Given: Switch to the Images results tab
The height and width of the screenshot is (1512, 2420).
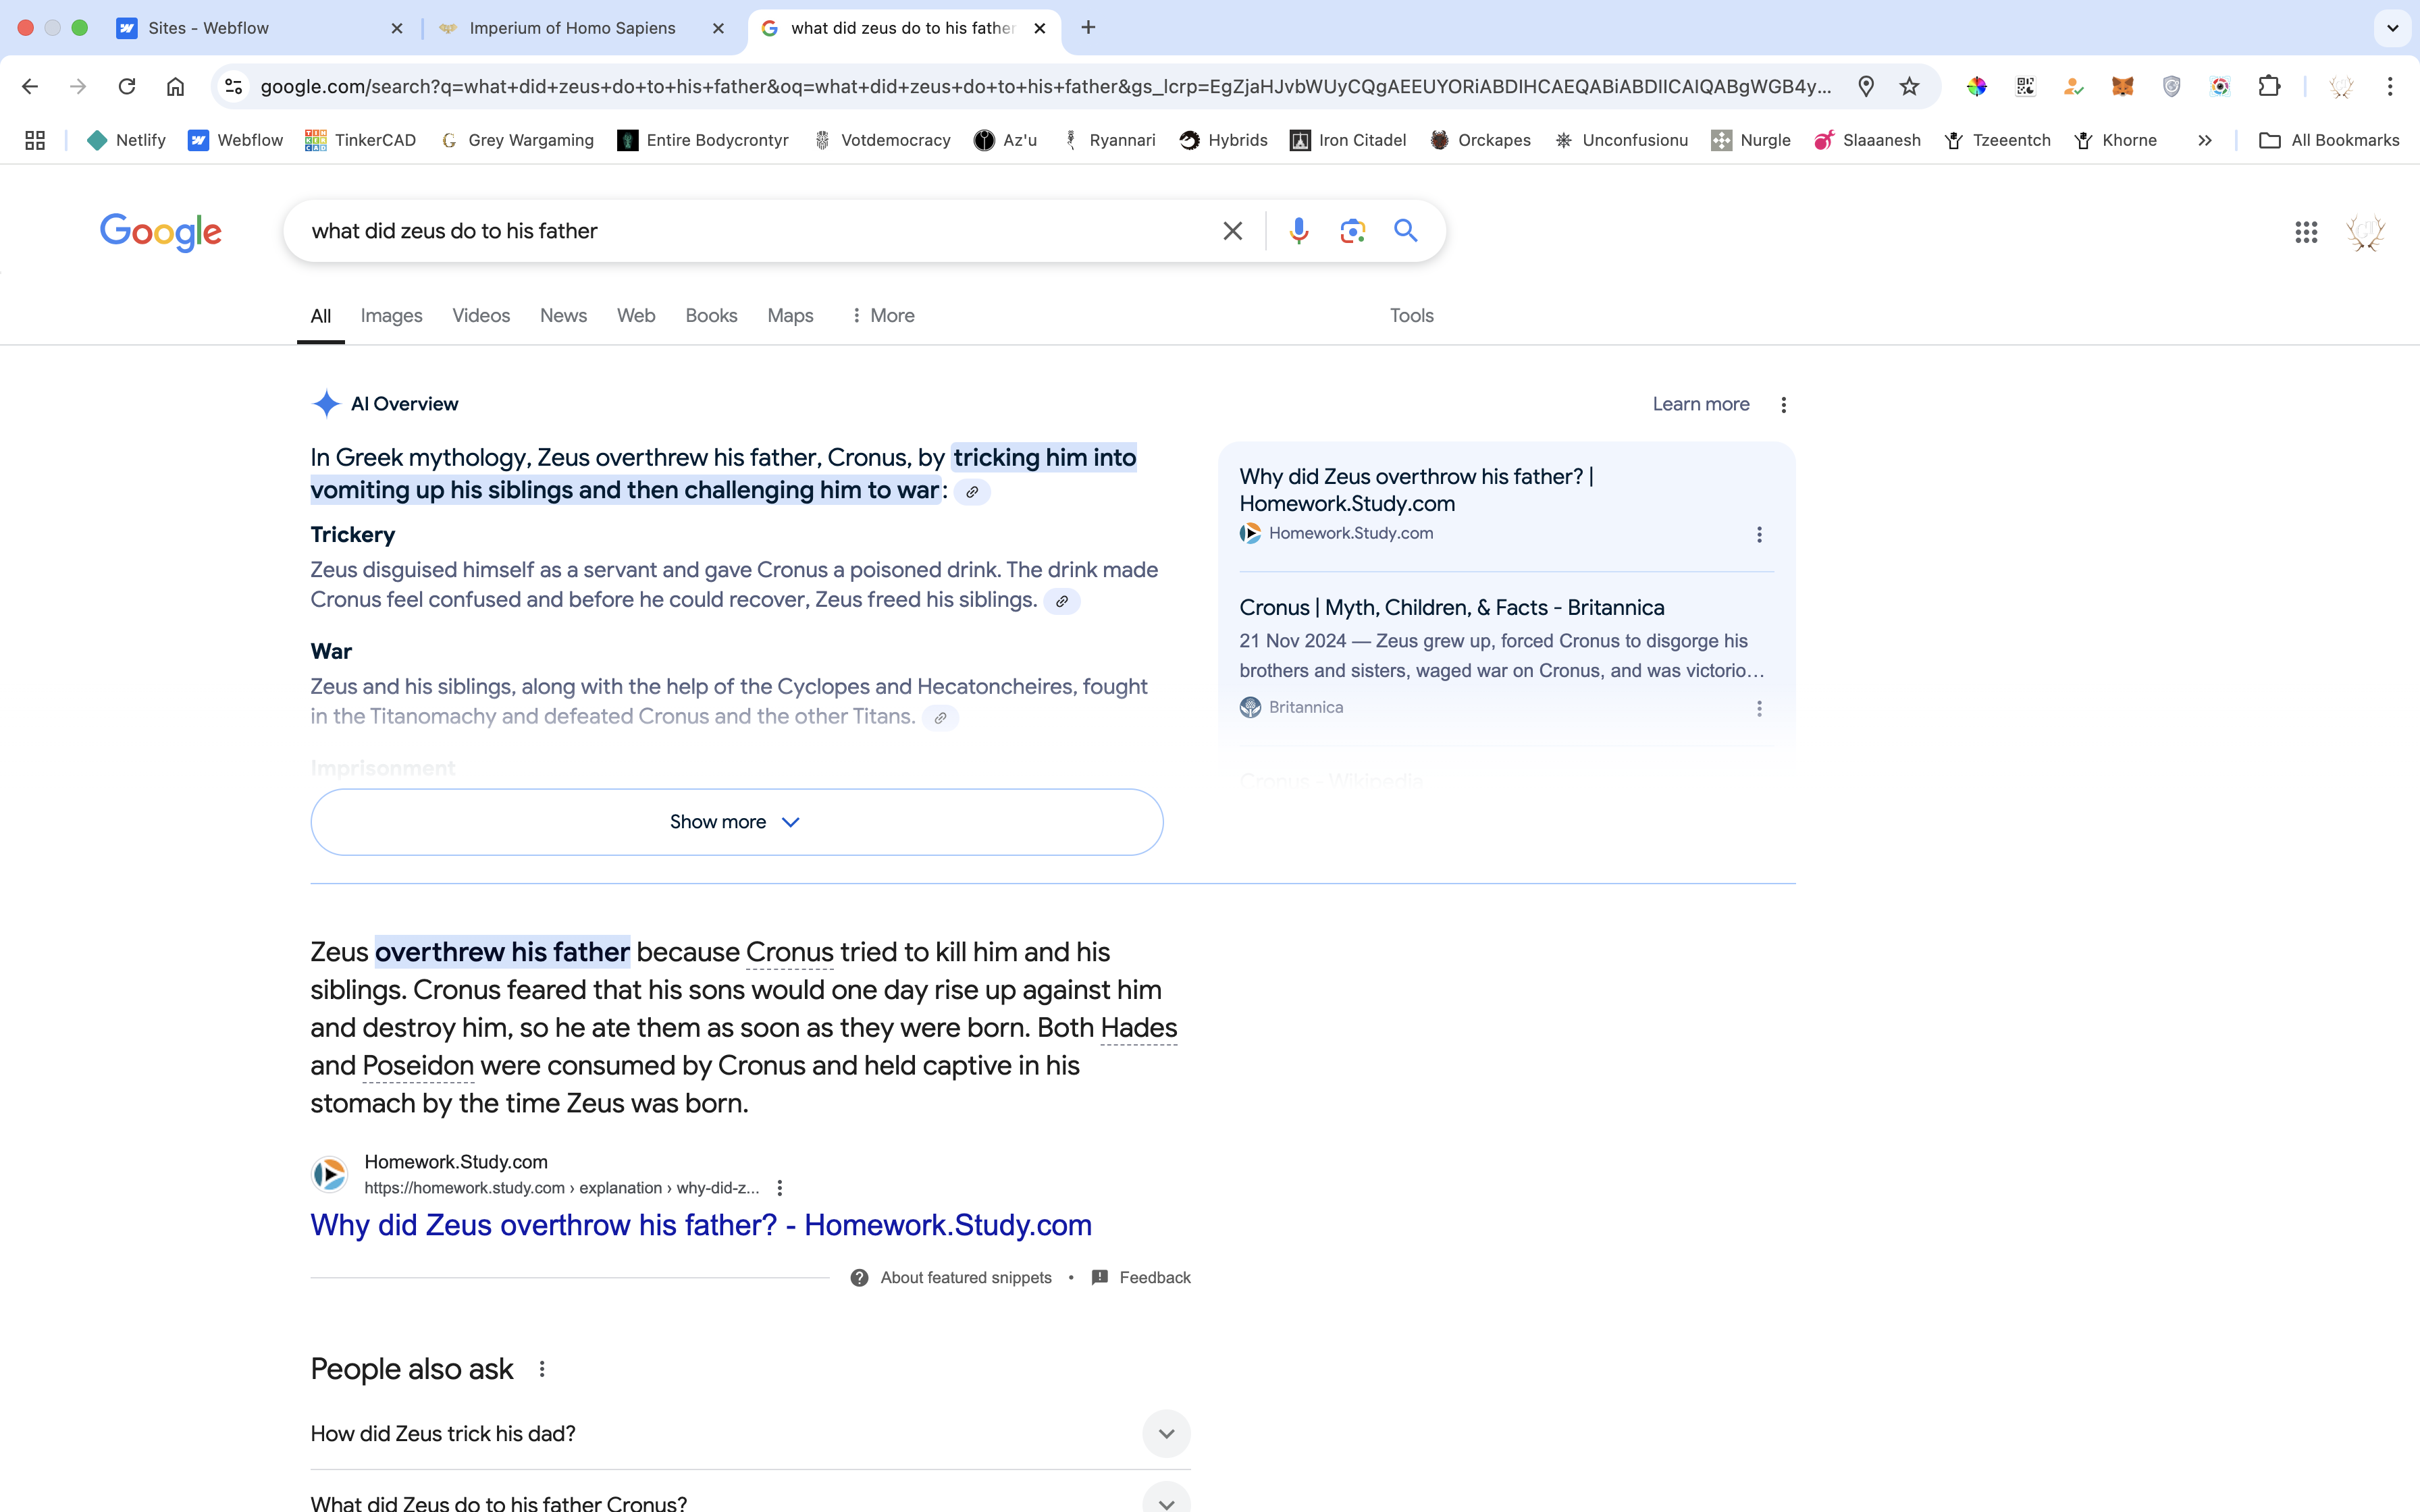Looking at the screenshot, I should 391,315.
